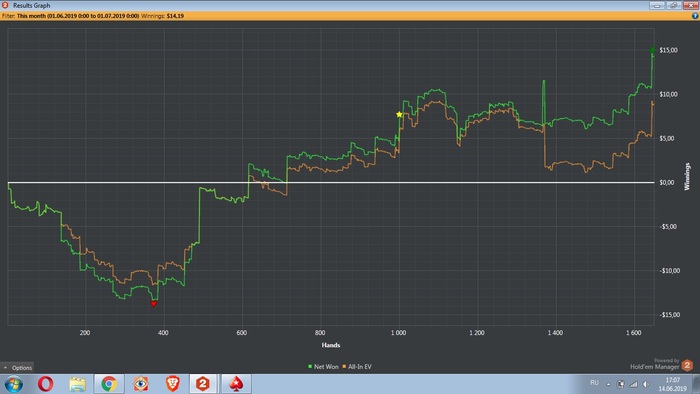Click the help info icon in filter bar
700x394 pixels.
point(695,16)
